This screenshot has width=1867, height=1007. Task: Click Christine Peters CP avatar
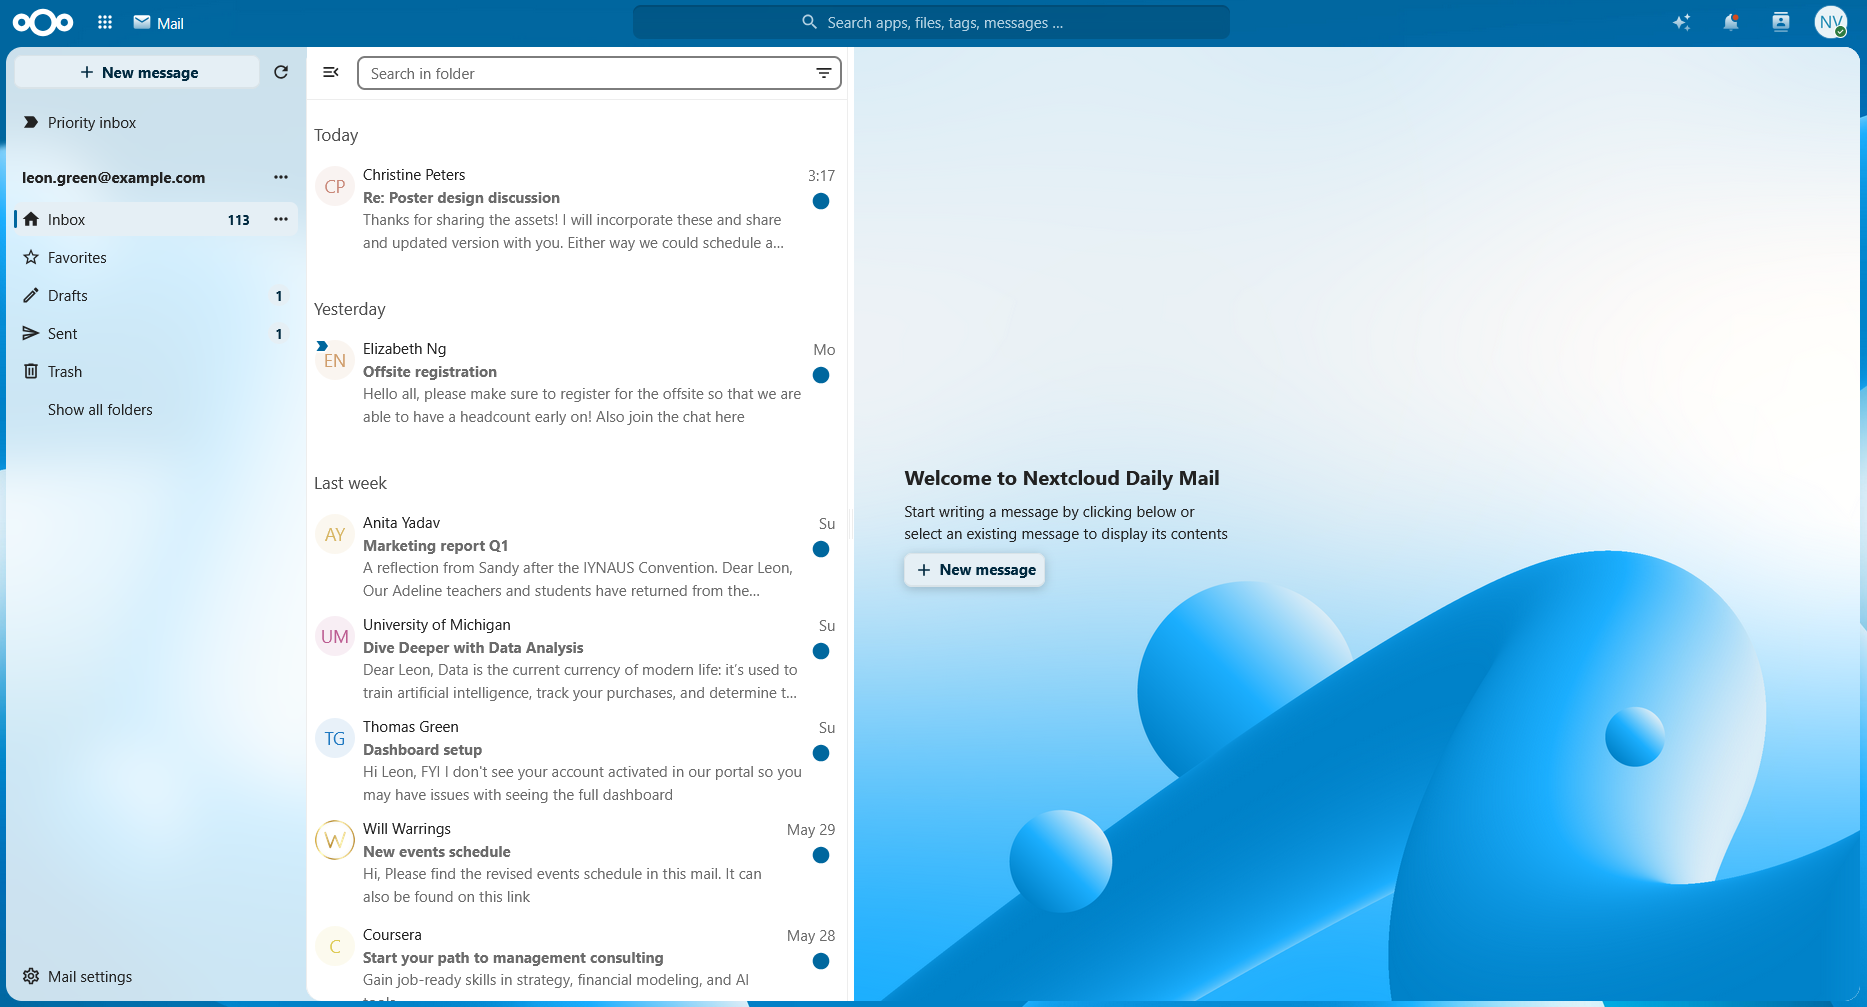click(x=335, y=186)
